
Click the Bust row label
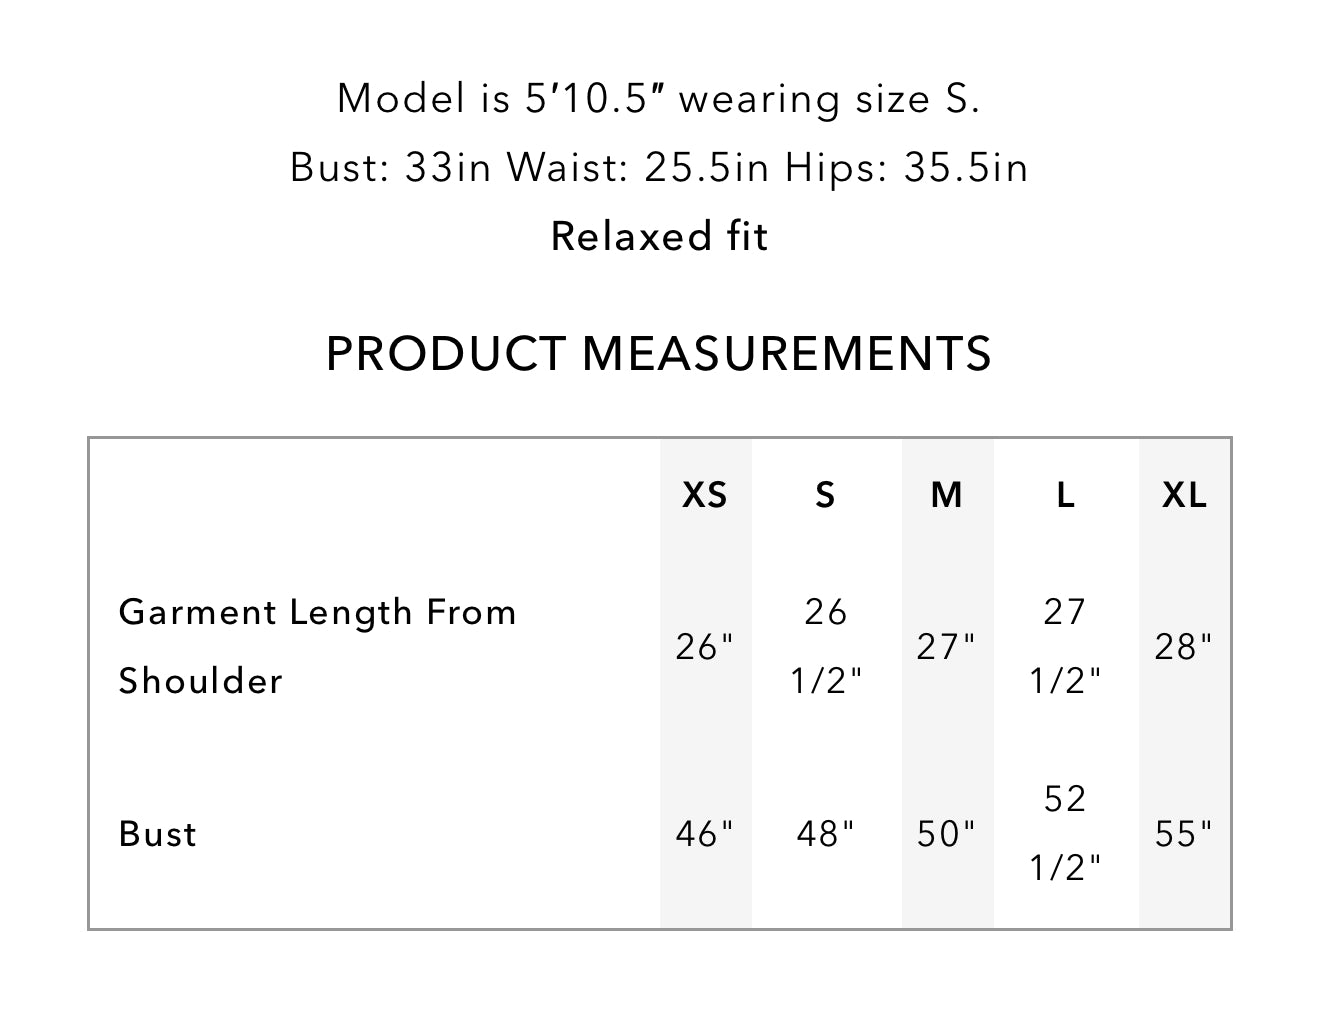(157, 834)
